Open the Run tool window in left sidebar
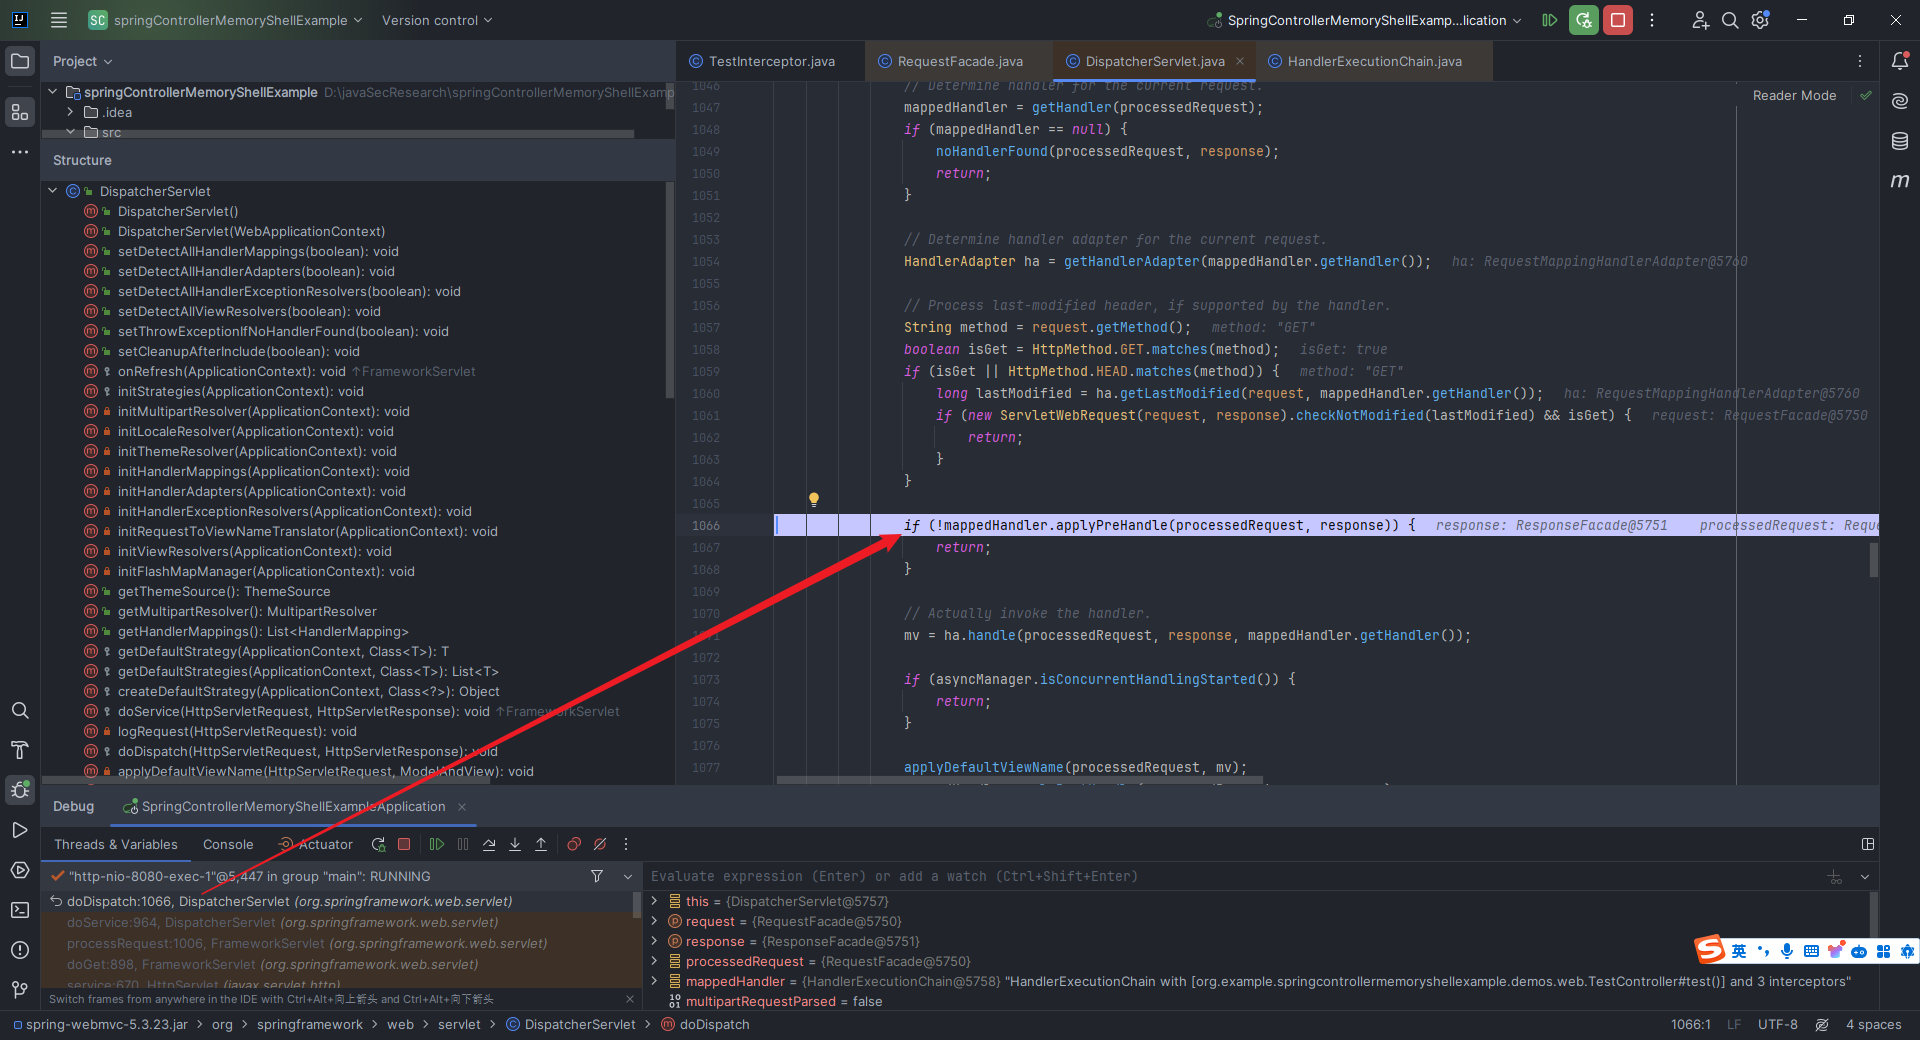The image size is (1920, 1040). click(x=20, y=830)
